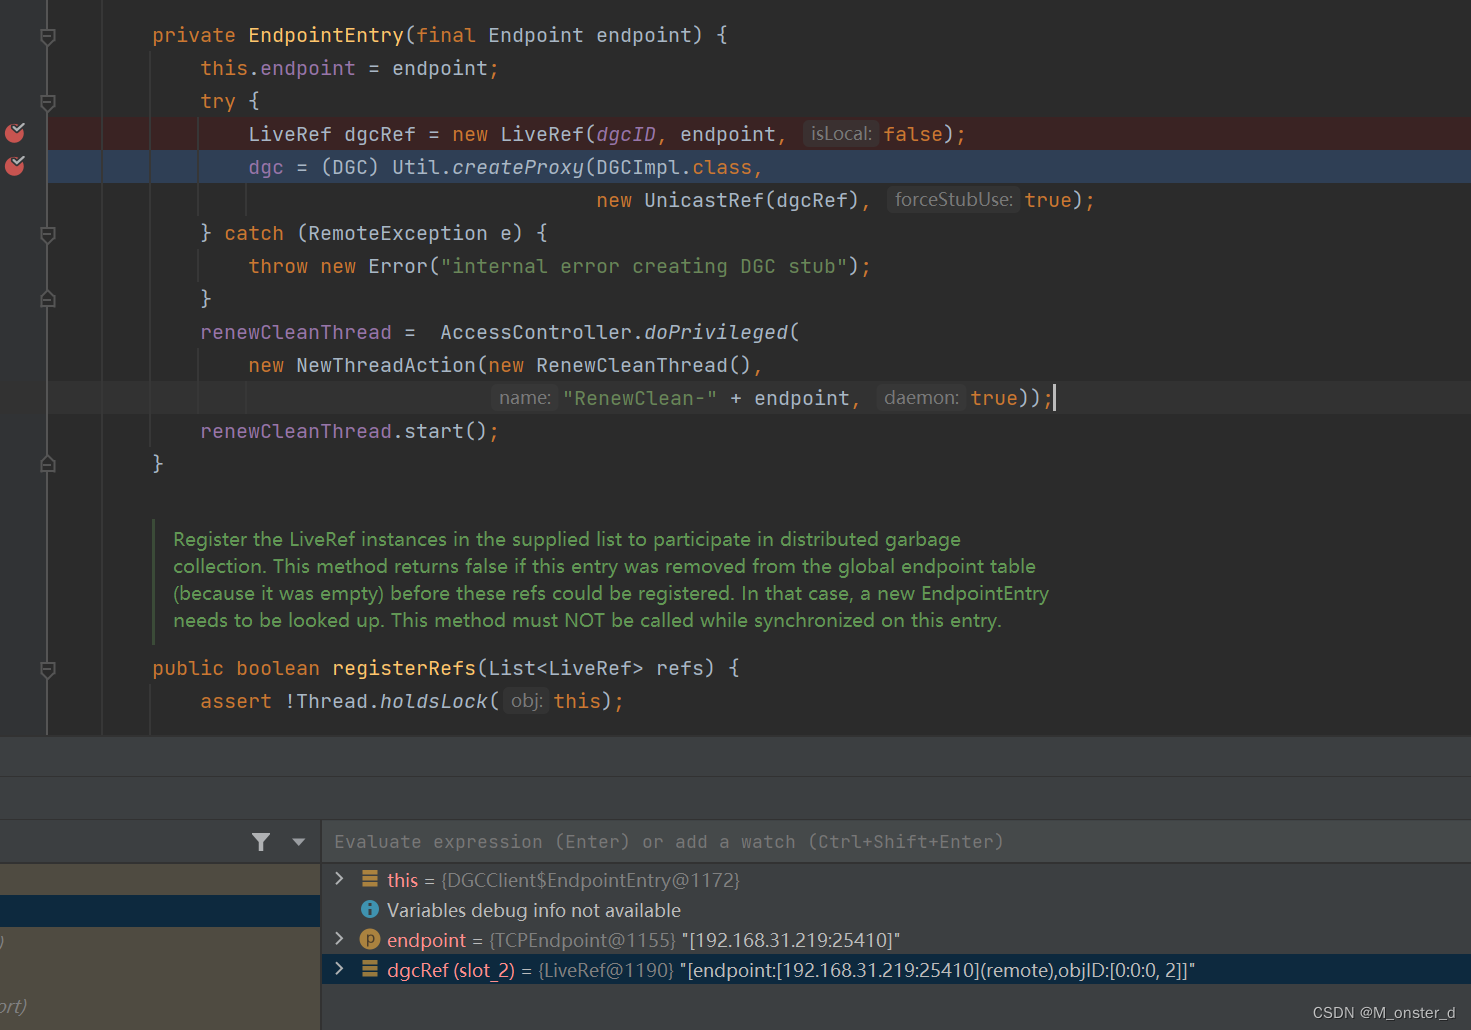Click the EndpointEntry constructor name
This screenshot has width=1471, height=1030.
pos(326,35)
